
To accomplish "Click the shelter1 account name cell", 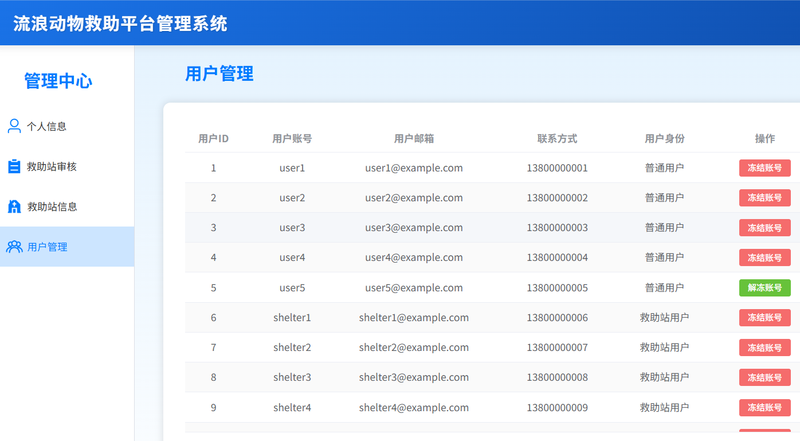I will coord(292,317).
